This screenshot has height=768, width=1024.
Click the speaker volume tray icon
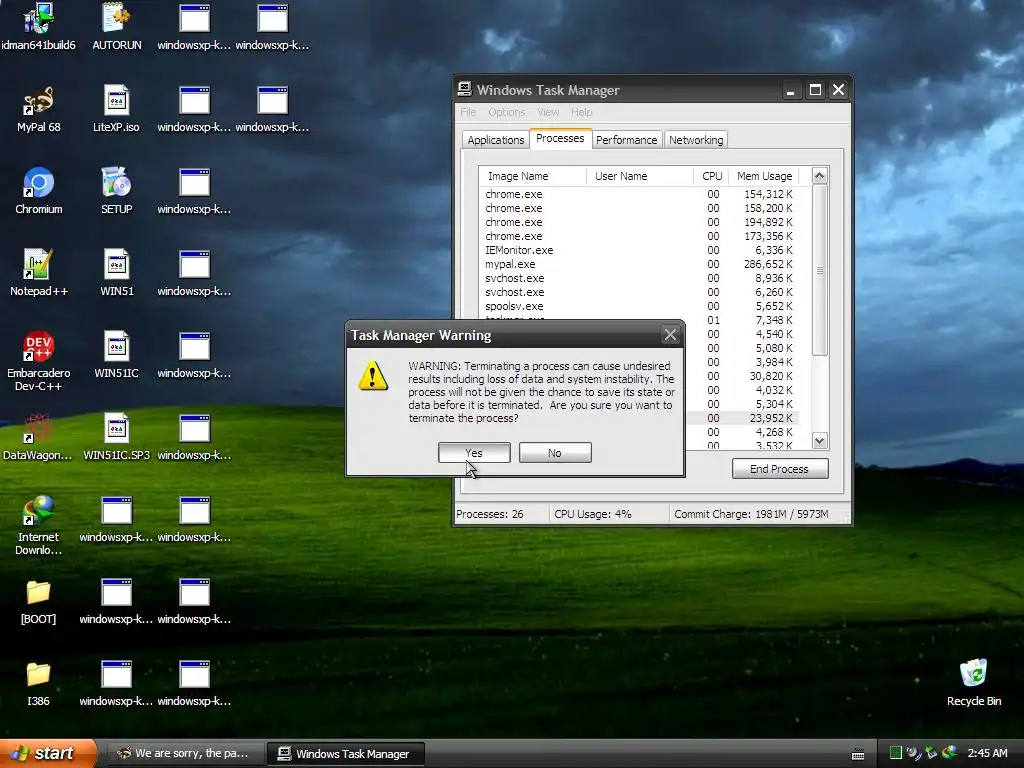tap(914, 753)
